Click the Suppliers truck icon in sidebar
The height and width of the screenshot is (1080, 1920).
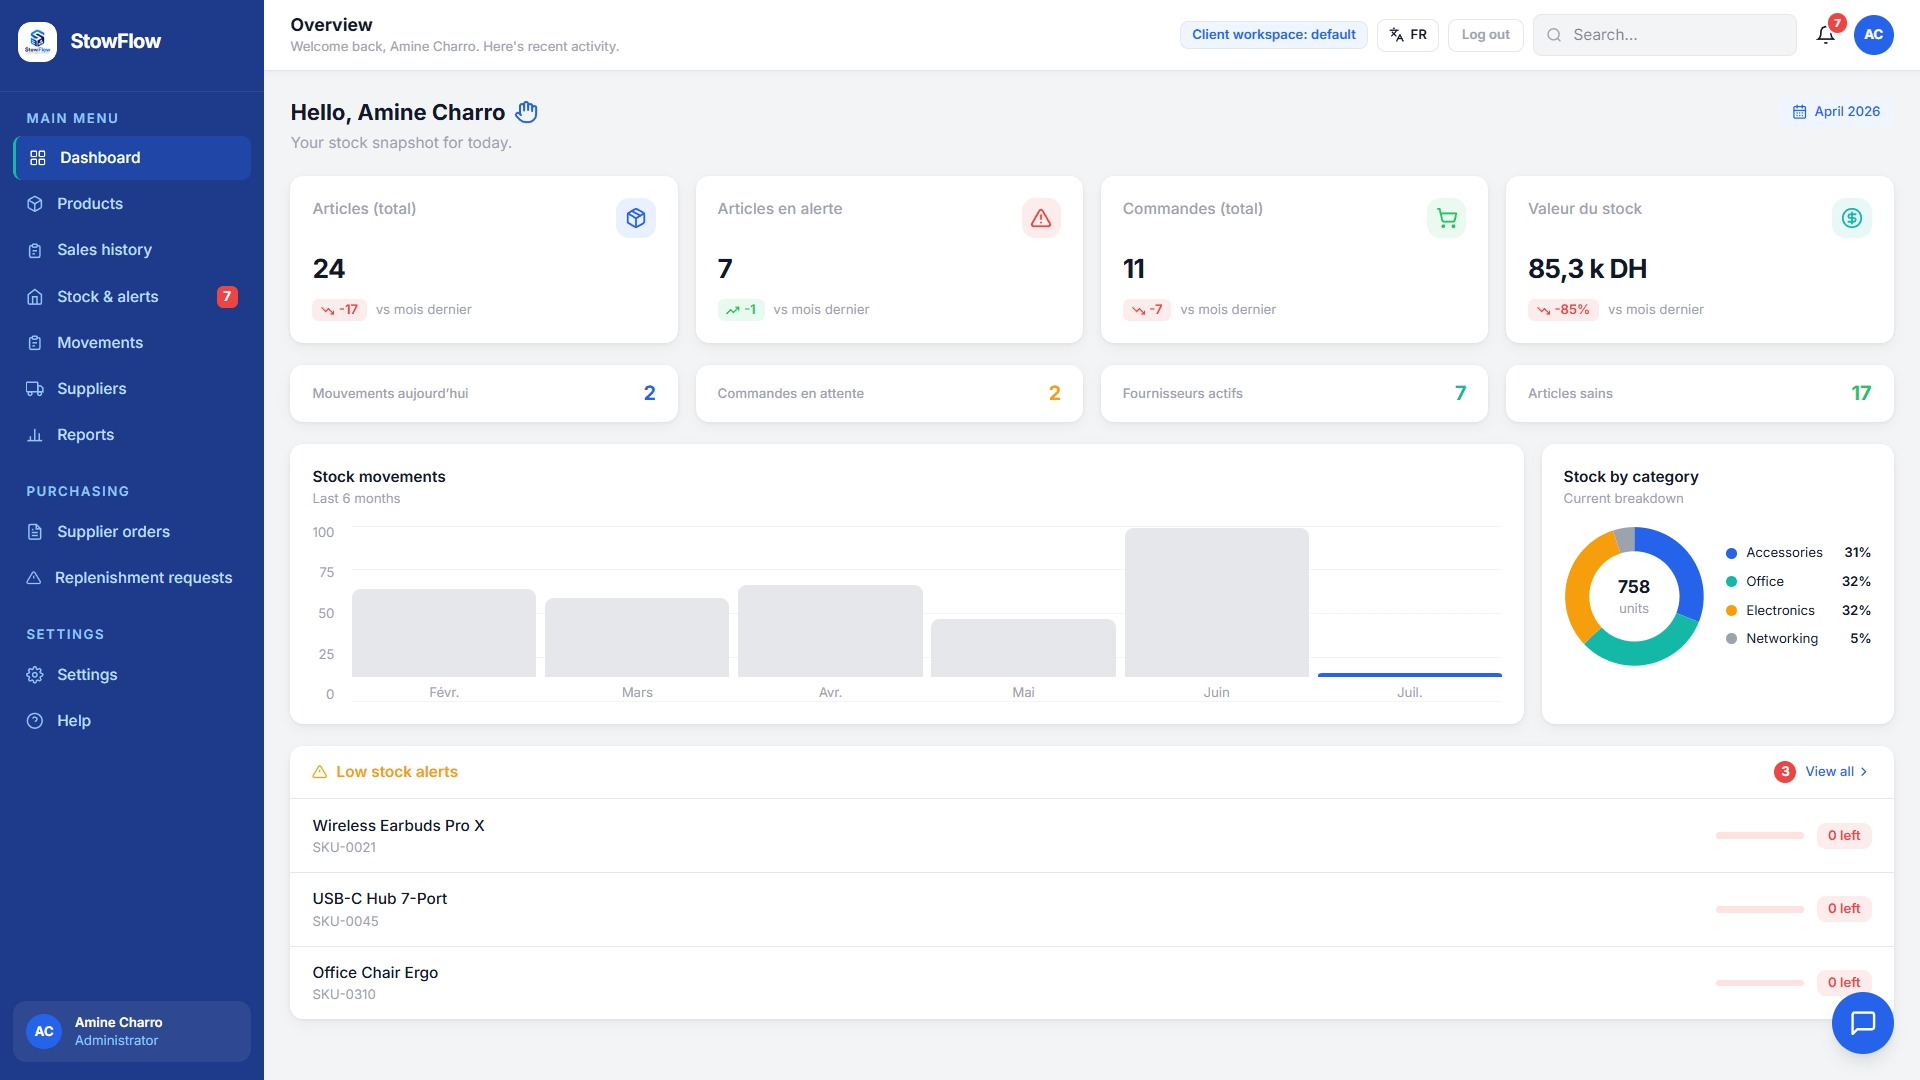35,389
